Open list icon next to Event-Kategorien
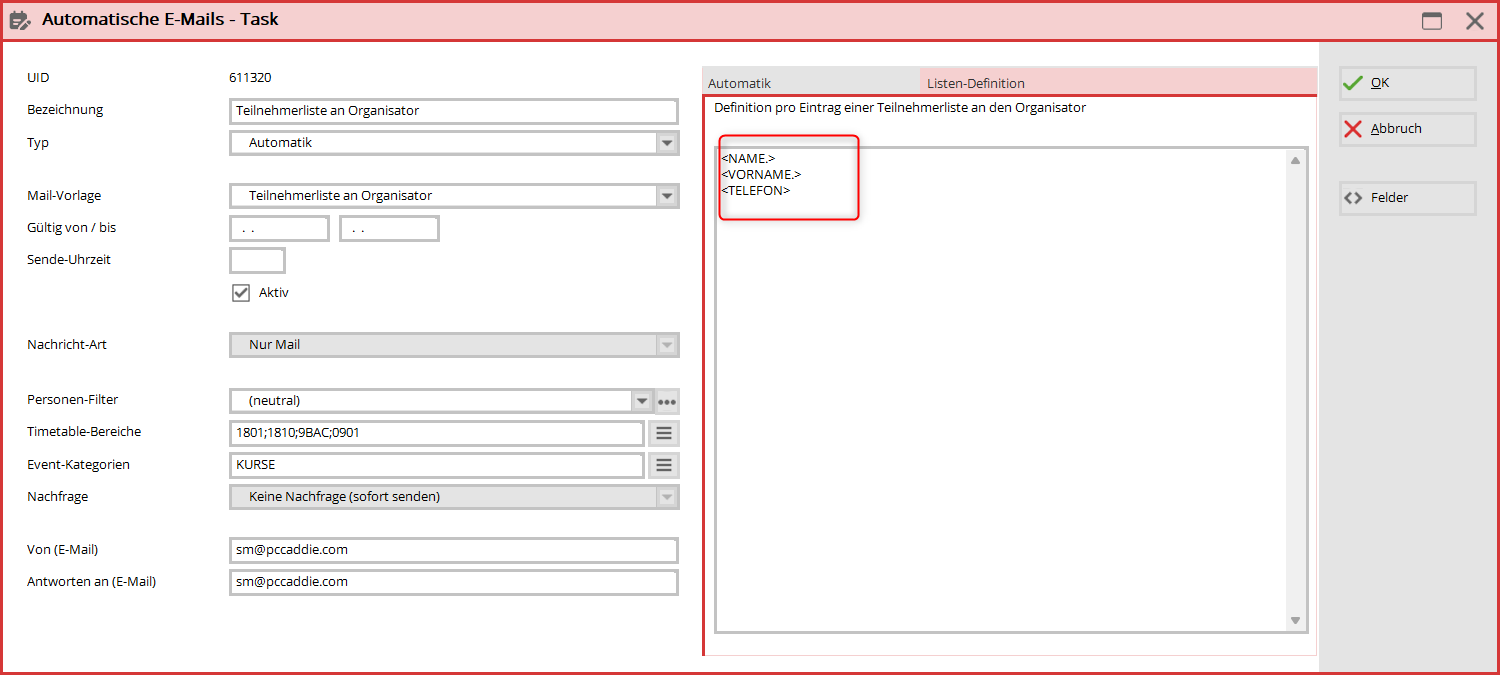The width and height of the screenshot is (1500, 675). tap(664, 465)
